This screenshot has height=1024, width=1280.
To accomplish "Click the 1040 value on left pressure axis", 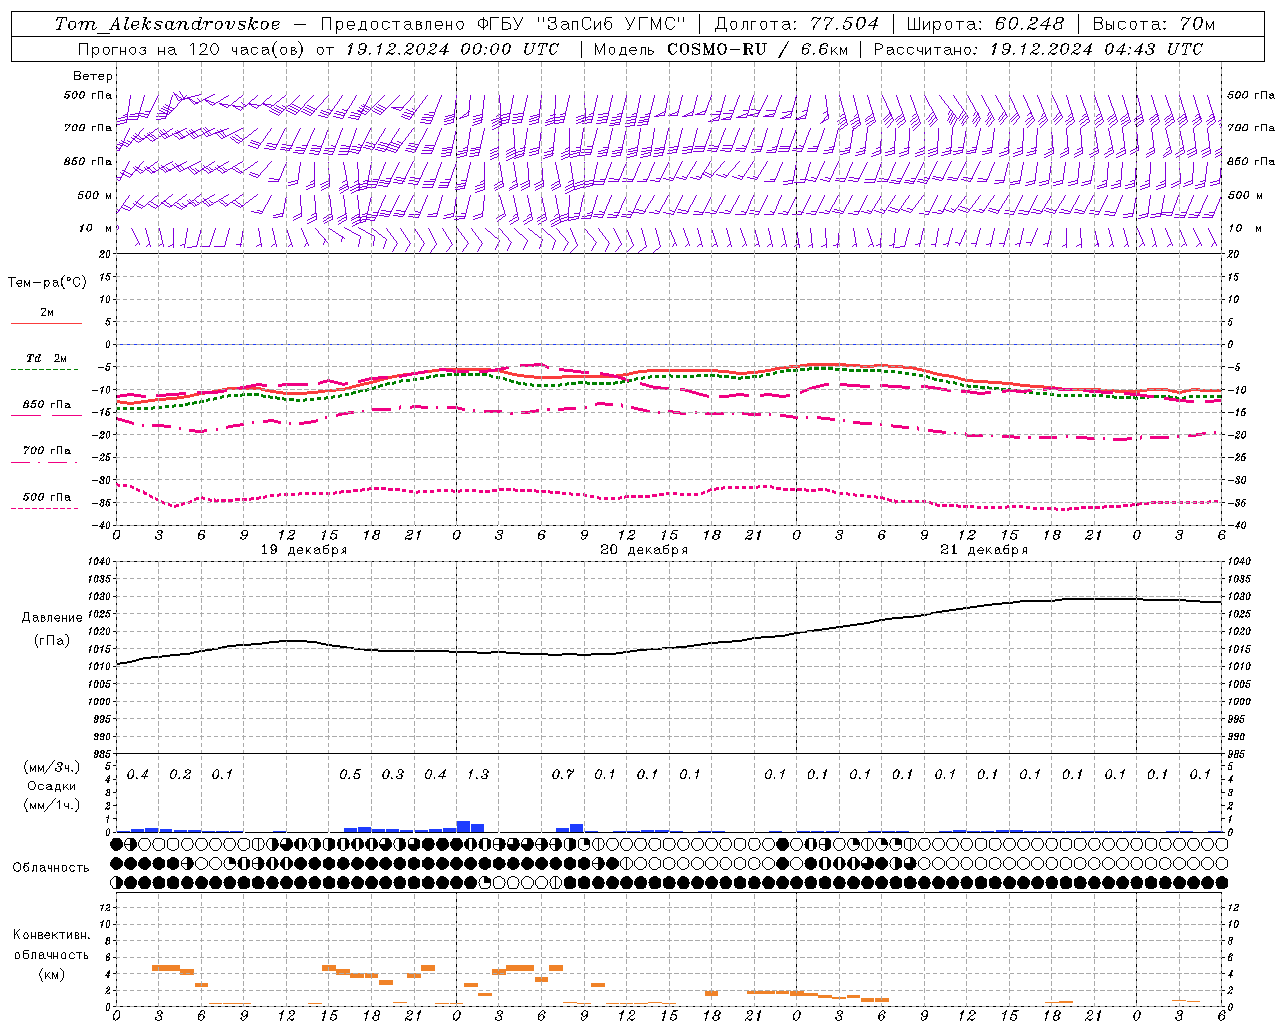I will coord(100,562).
